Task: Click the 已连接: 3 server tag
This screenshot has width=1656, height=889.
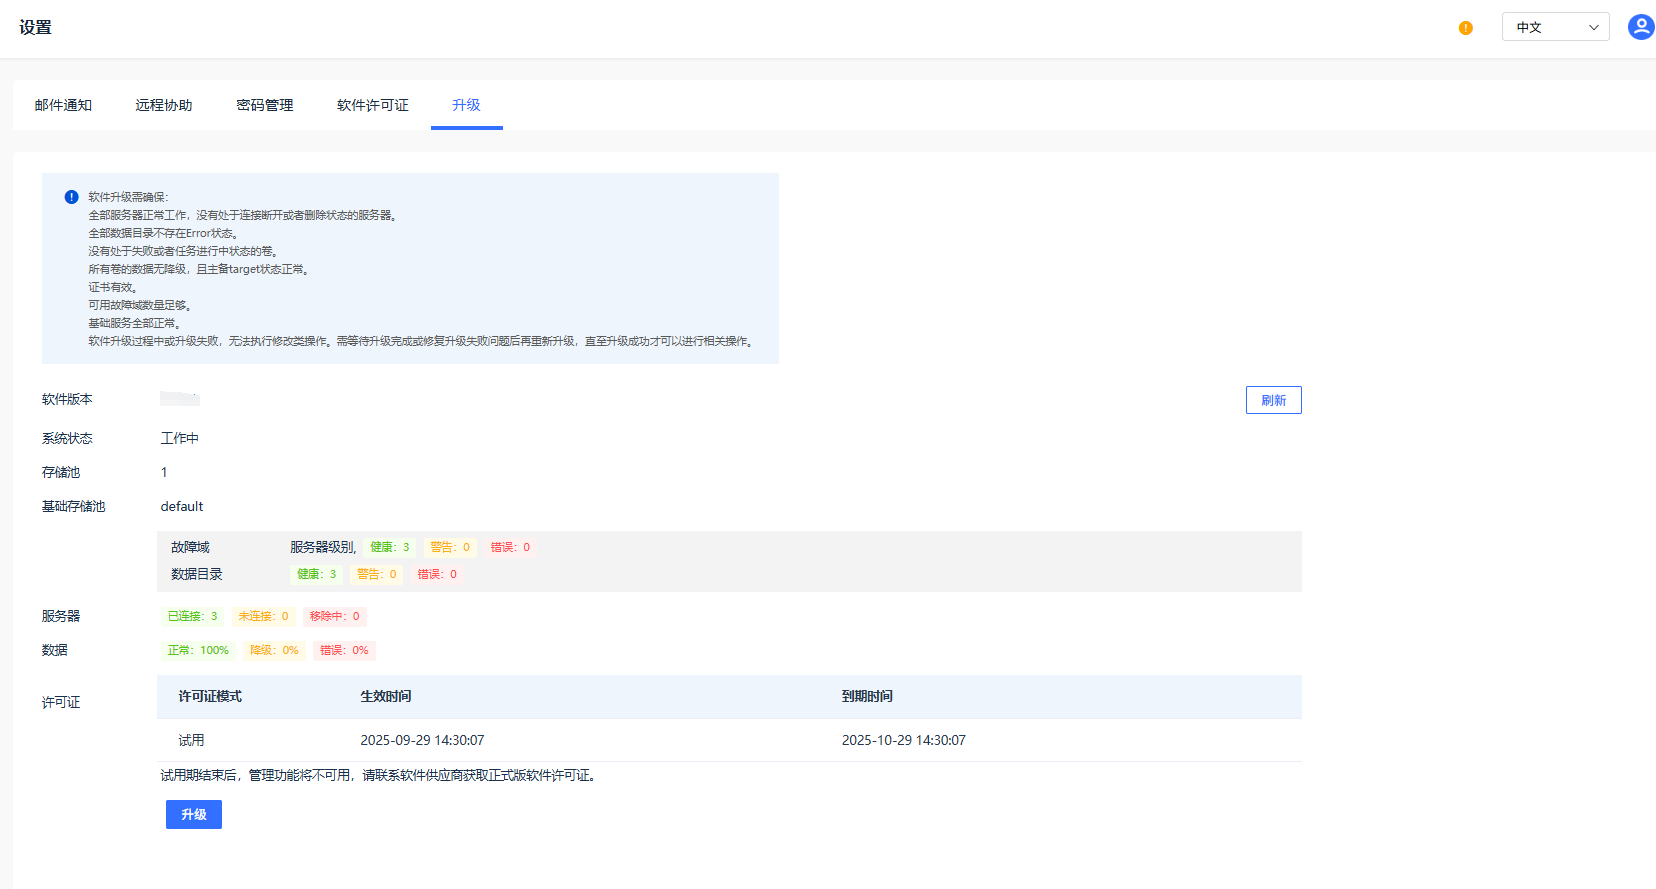Action: pyautogui.click(x=192, y=616)
